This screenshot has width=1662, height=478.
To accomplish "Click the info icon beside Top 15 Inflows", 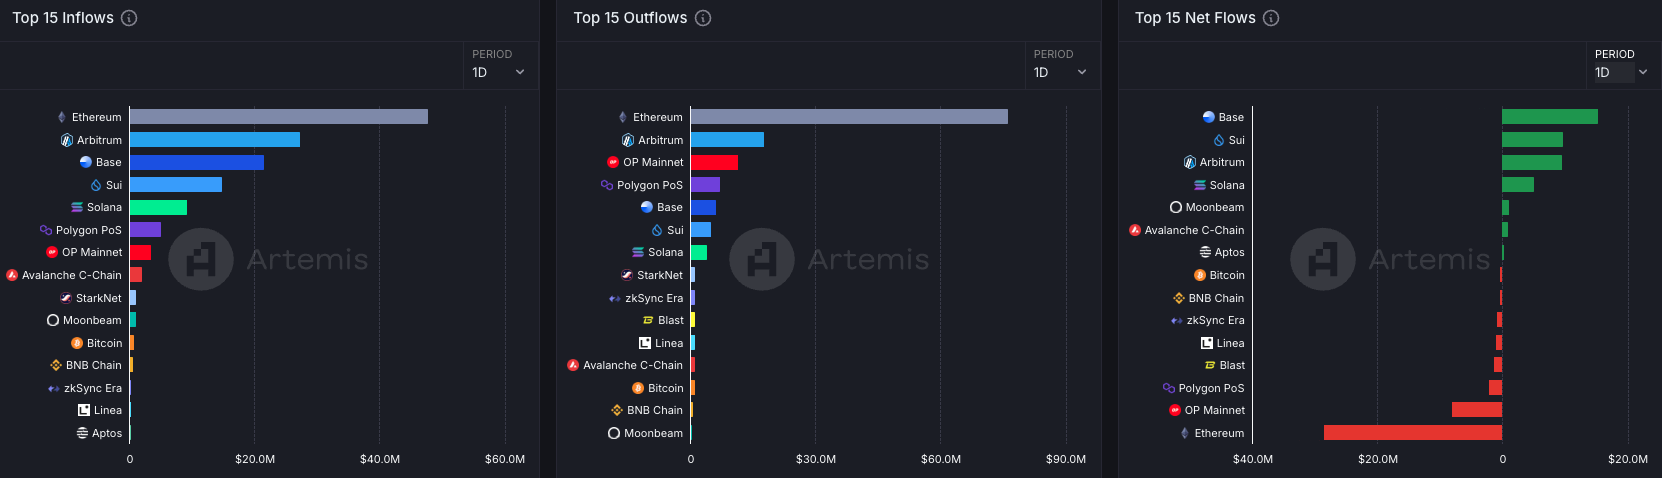I will [x=129, y=18].
